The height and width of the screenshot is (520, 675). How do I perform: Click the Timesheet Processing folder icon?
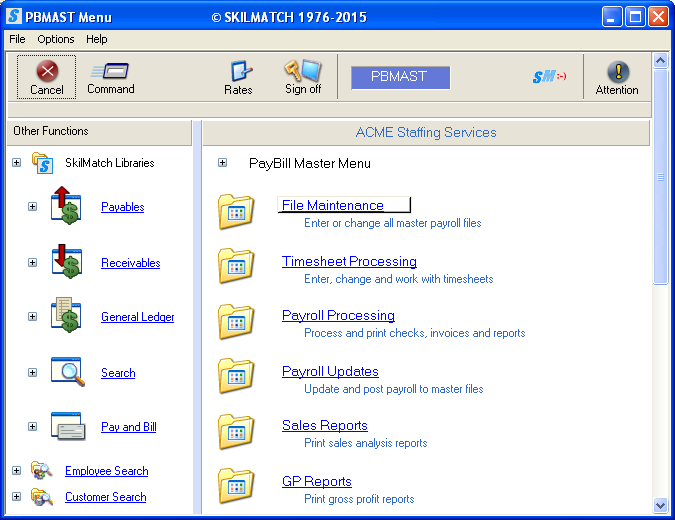(236, 266)
